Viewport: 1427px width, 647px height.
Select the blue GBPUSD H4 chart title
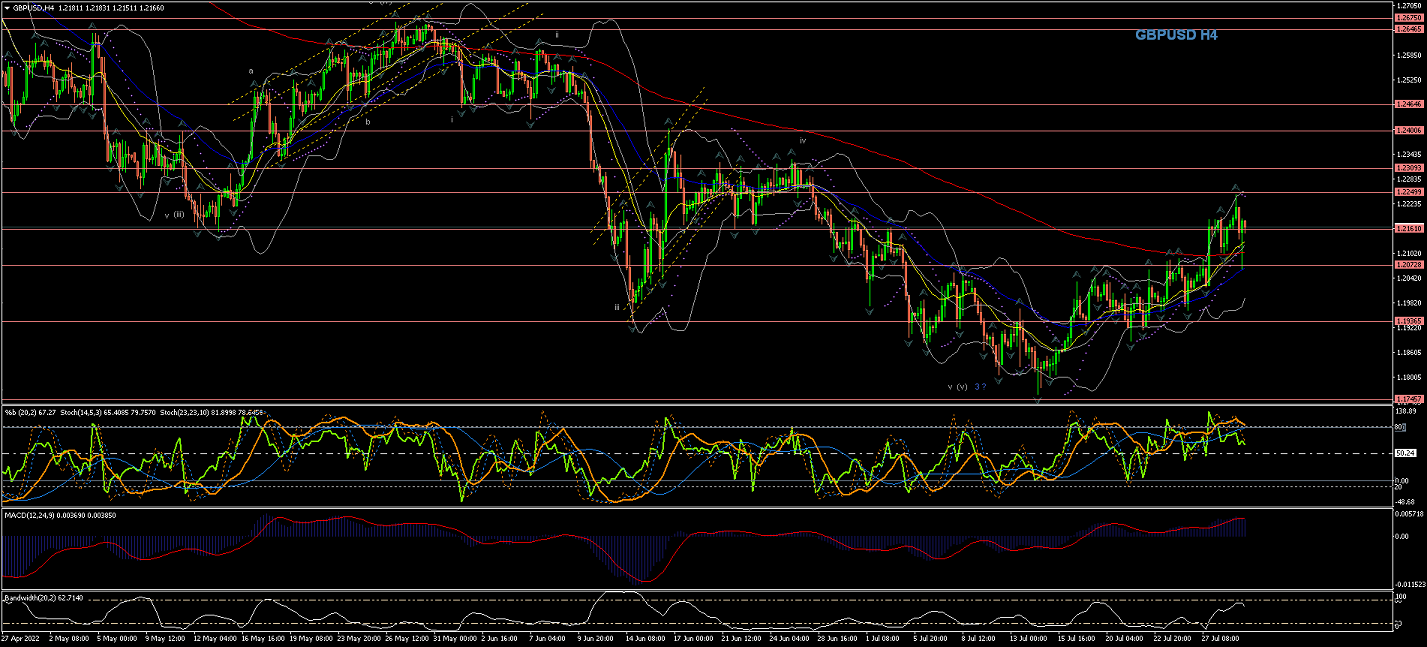1175,35
